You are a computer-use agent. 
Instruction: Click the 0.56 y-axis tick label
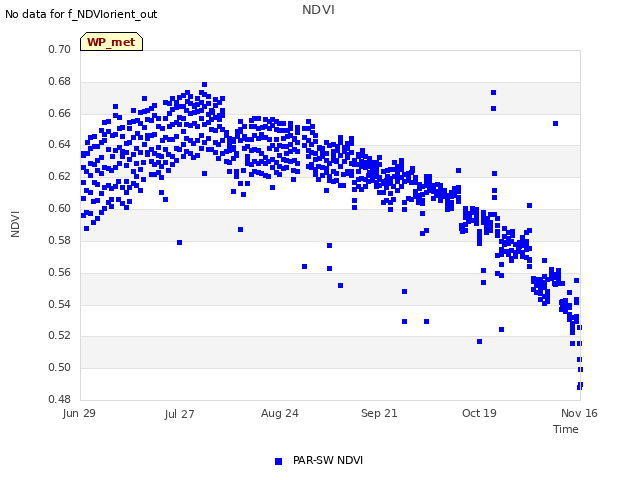(60, 272)
